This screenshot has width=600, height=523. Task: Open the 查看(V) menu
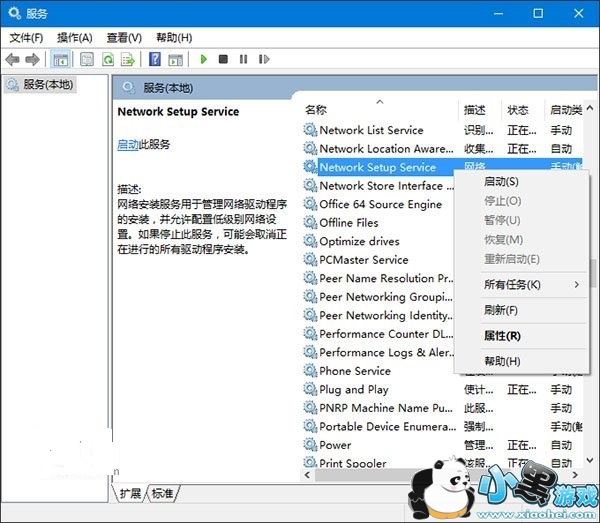click(125, 37)
